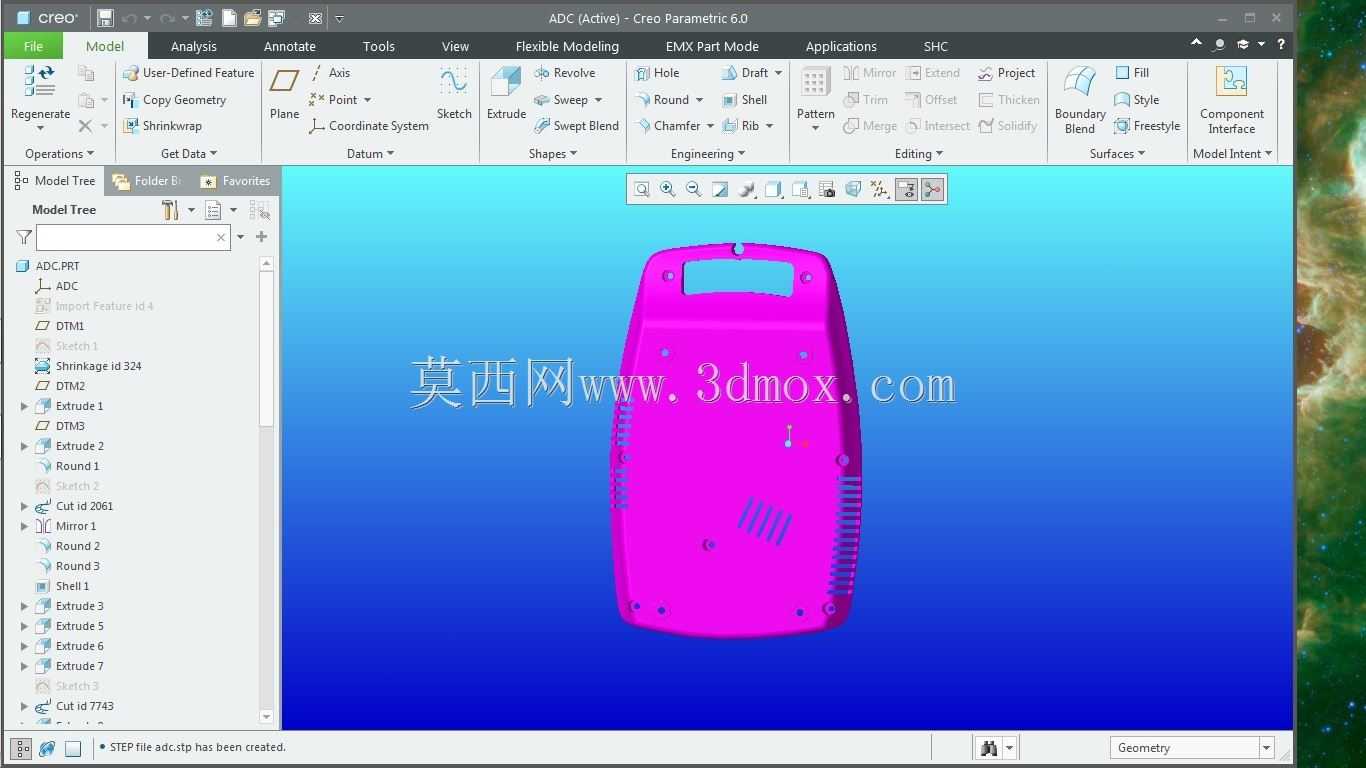Viewport: 1366px width, 768px height.
Task: Click the Open folder icon
Action: point(253,18)
